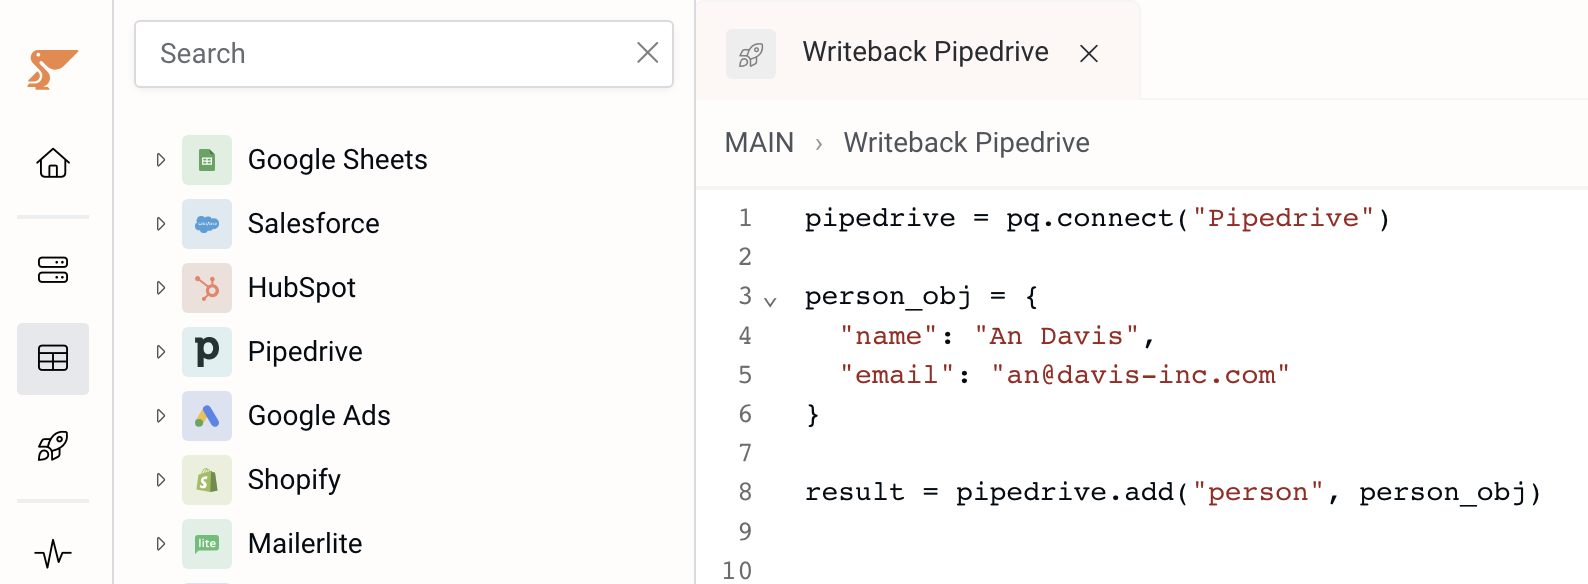This screenshot has height=584, width=1588.
Task: Click the Pipedrive P icon
Action: [x=207, y=352]
